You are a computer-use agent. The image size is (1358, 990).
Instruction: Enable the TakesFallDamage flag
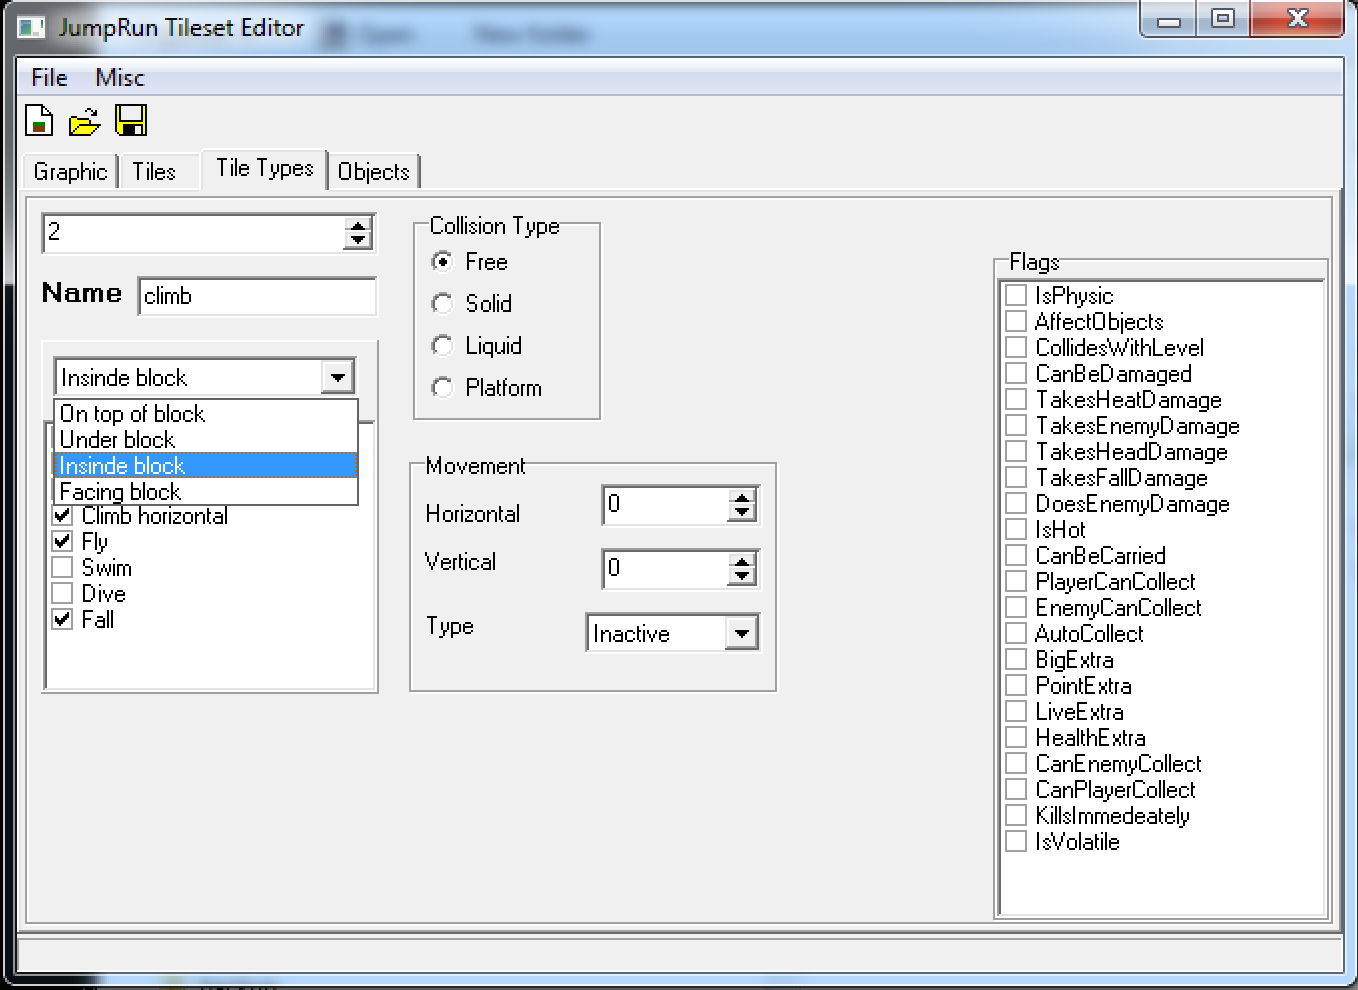(1016, 478)
